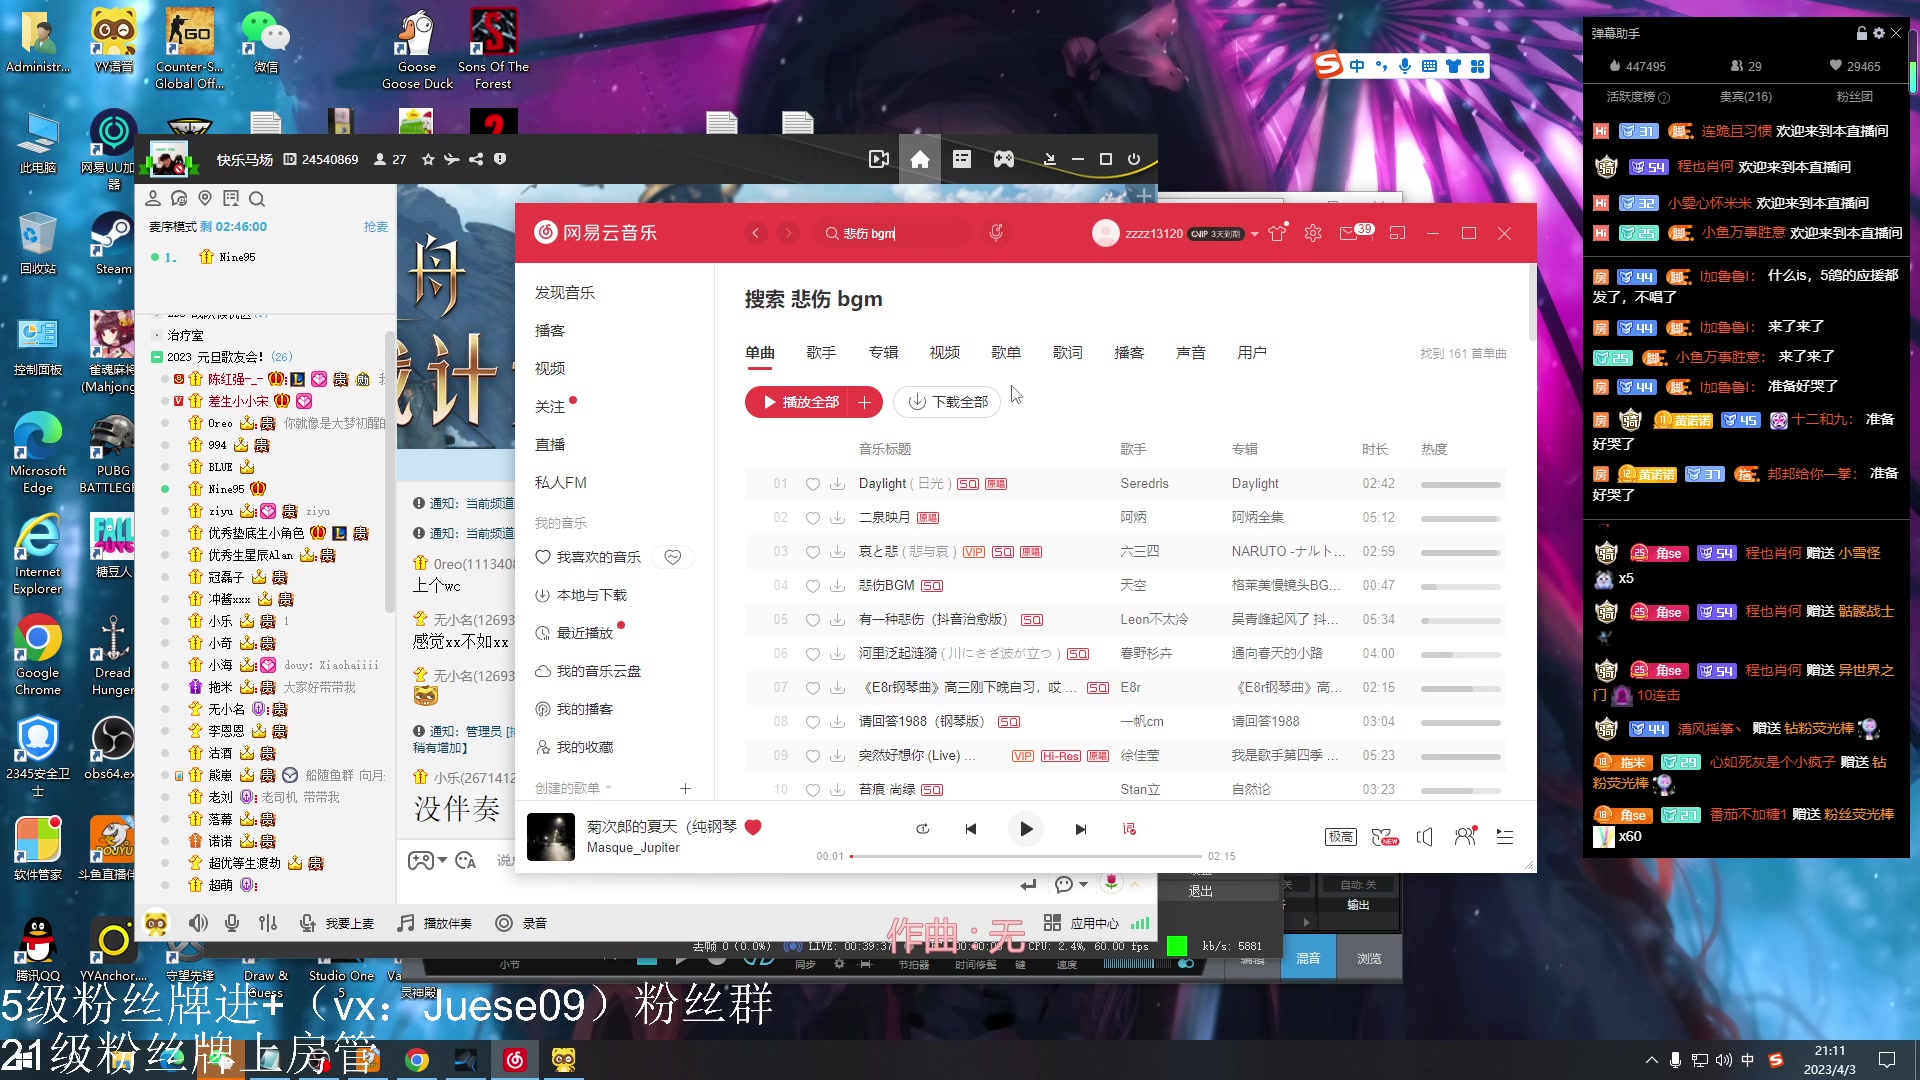Open the playlist queue icon
The image size is (1920, 1080).
[1504, 837]
